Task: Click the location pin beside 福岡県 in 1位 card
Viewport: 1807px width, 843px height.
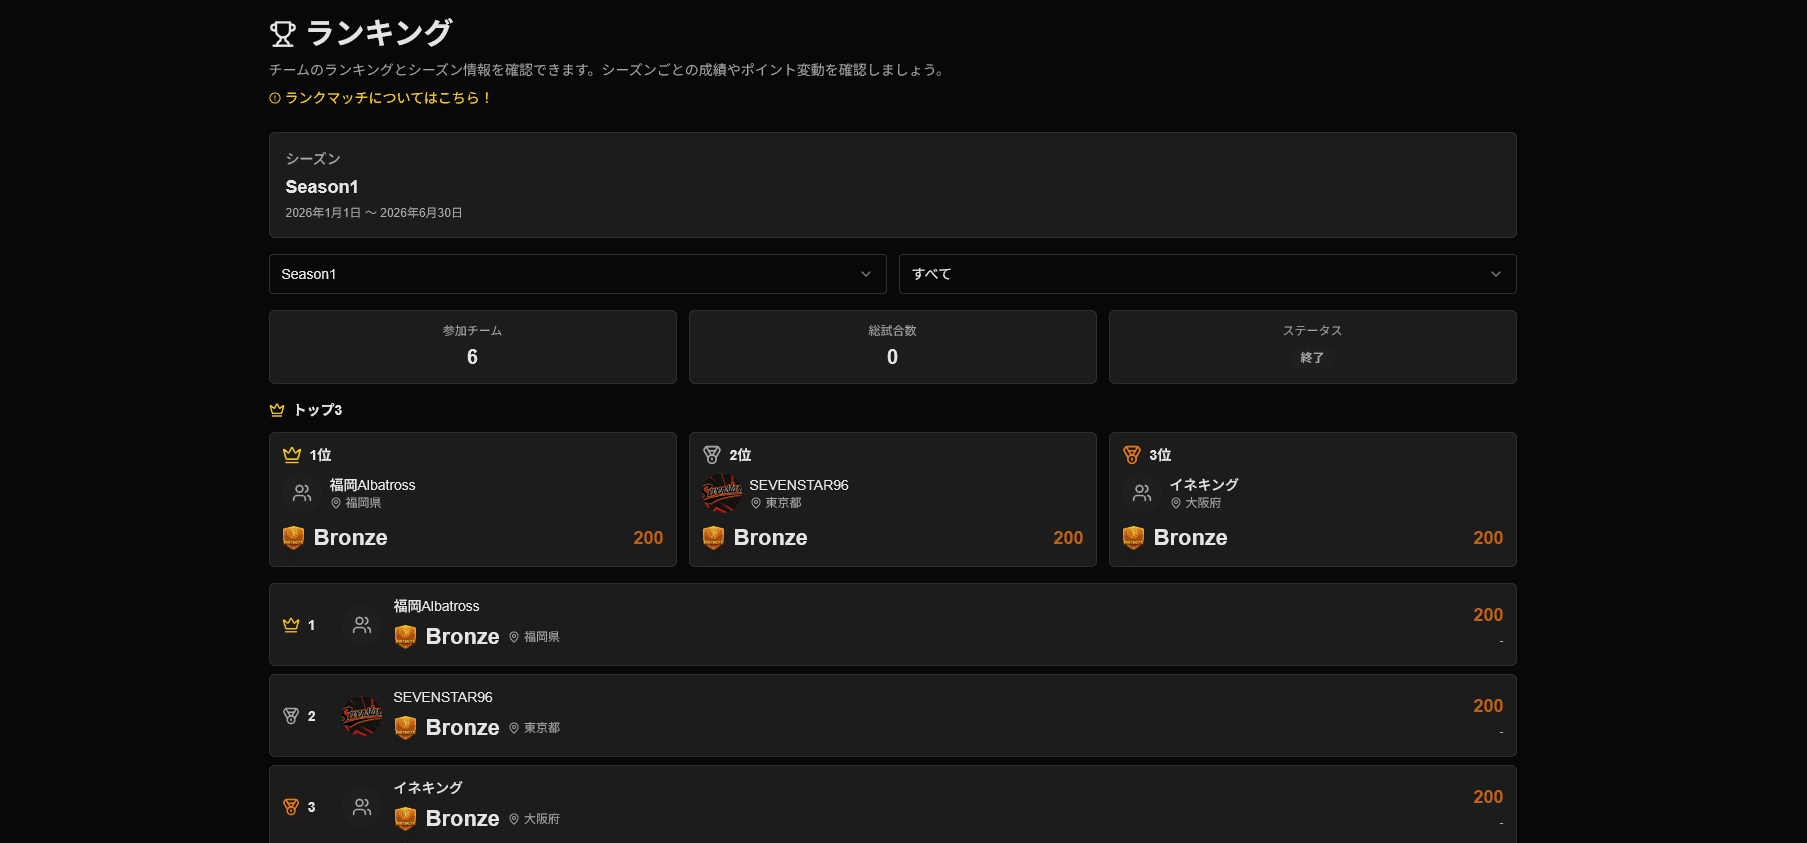Action: pos(336,503)
